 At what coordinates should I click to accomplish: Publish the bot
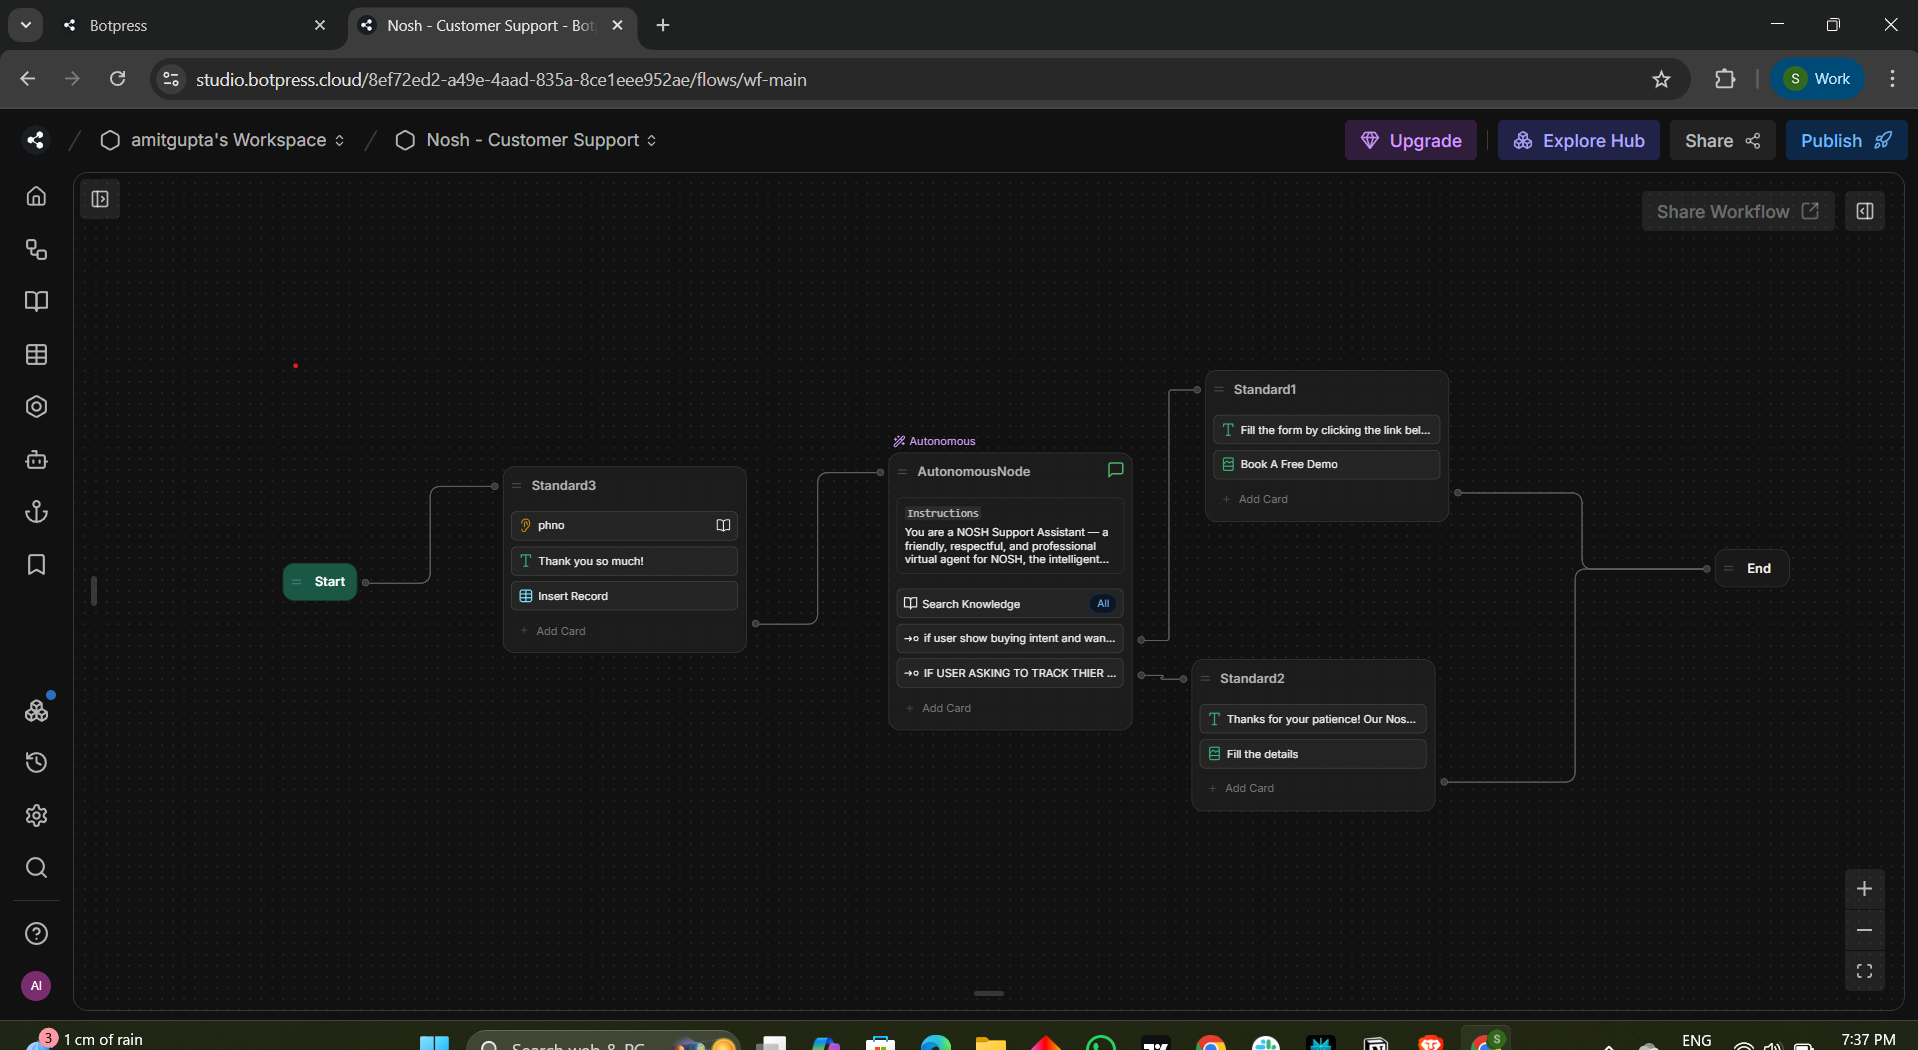(1846, 140)
